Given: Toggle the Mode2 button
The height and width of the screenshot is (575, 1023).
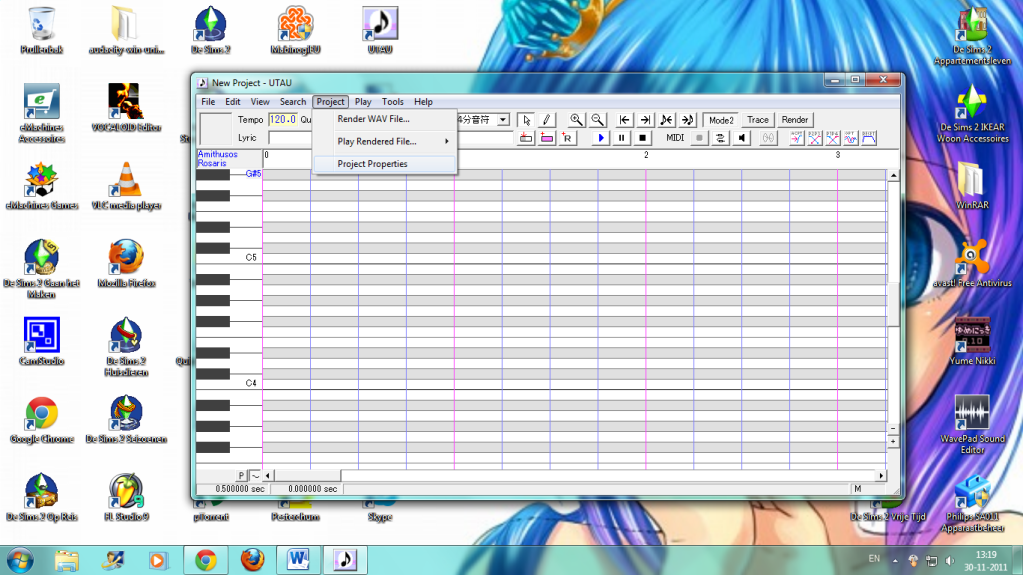Looking at the screenshot, I should click(720, 120).
